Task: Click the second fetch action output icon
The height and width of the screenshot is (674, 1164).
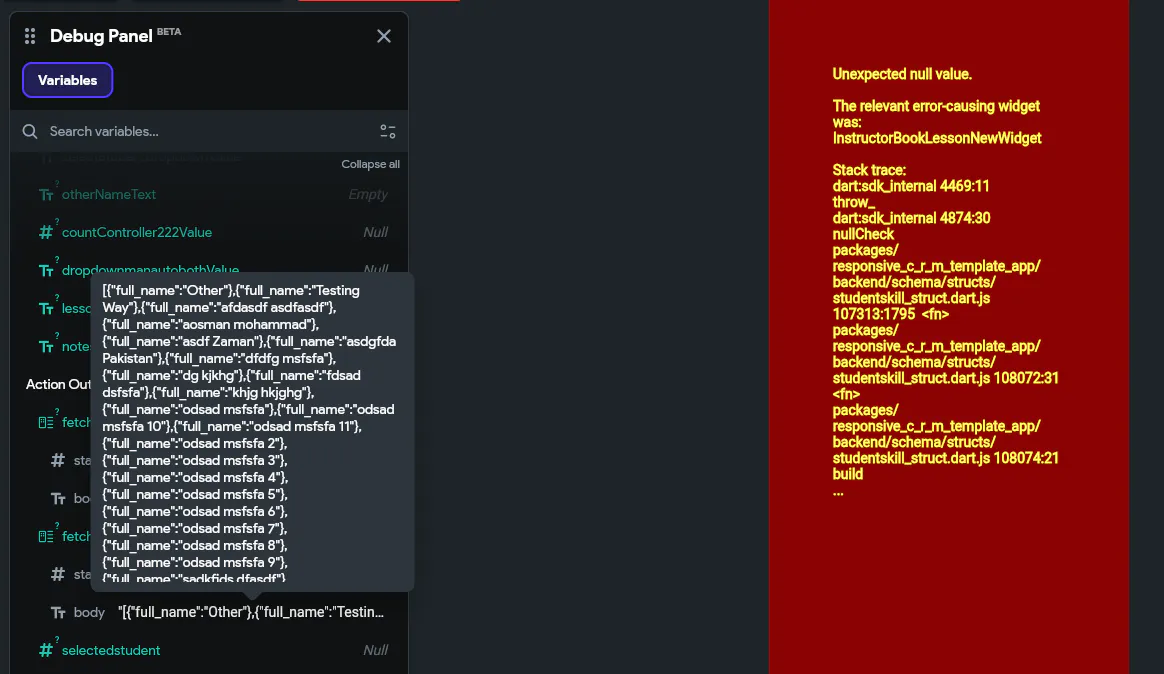Action: (x=46, y=536)
